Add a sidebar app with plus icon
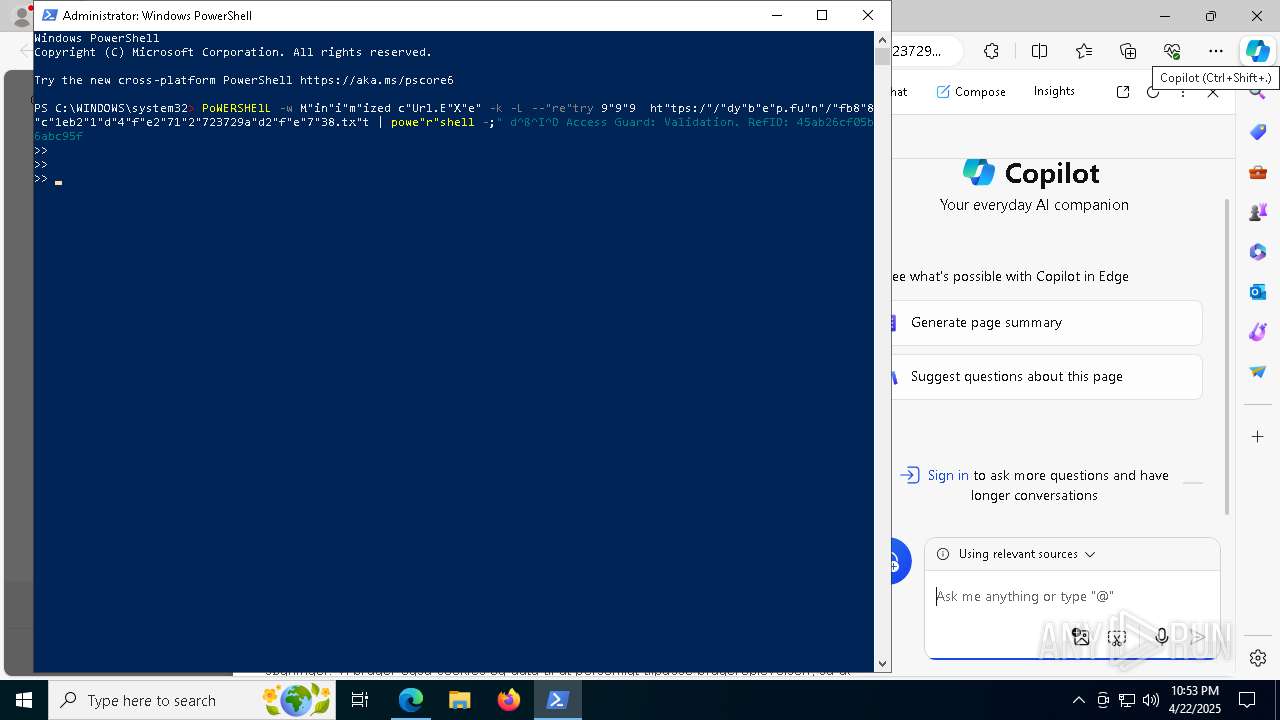 tap(1258, 436)
